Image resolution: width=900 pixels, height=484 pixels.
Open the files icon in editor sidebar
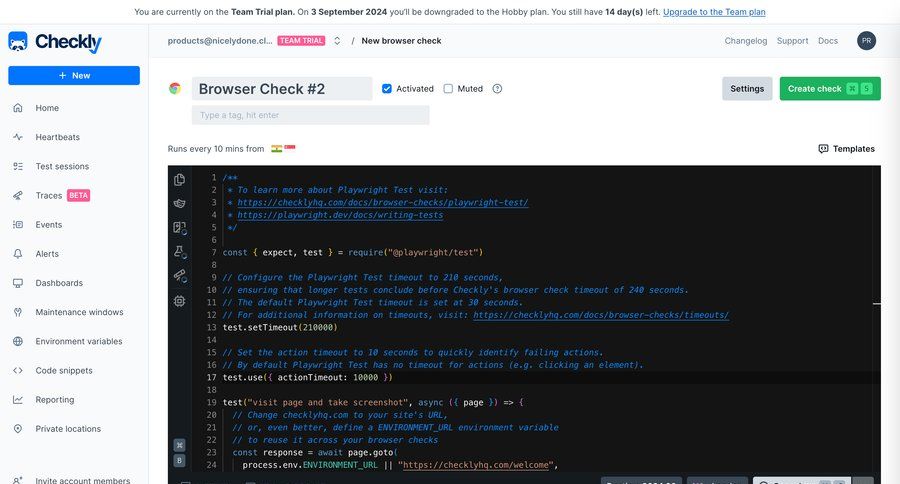pyautogui.click(x=180, y=180)
